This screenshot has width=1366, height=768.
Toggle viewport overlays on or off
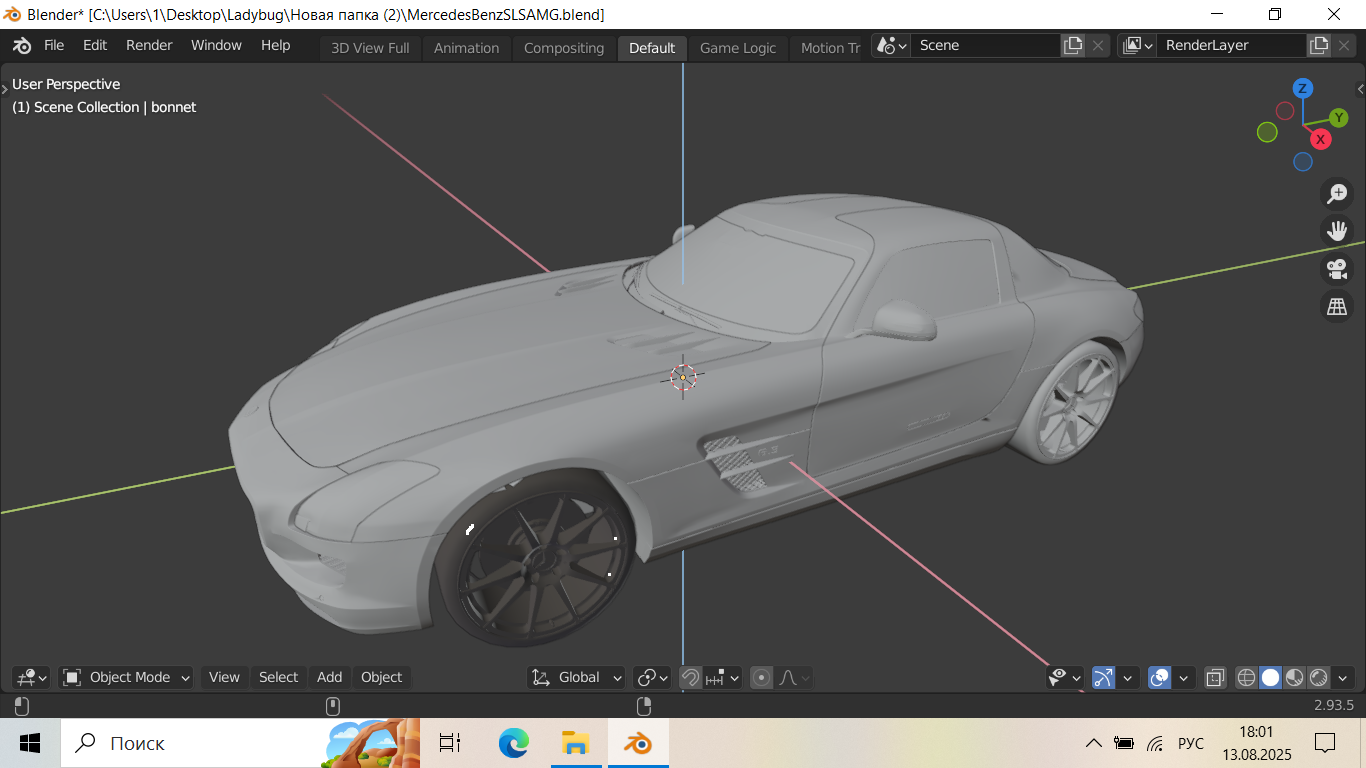coord(1160,677)
